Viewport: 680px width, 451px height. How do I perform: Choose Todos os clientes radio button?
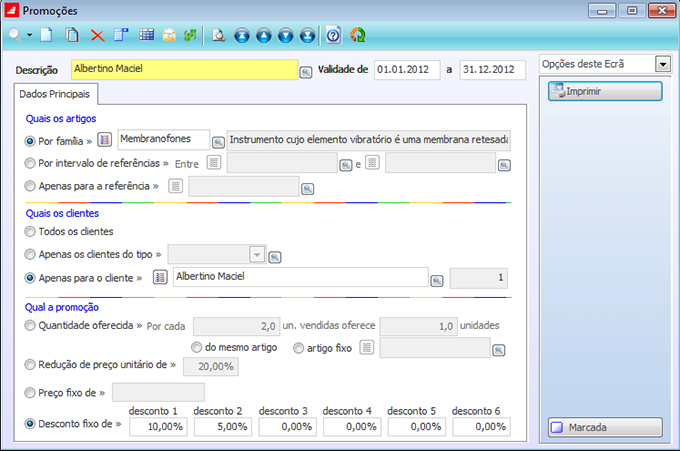(x=30, y=232)
